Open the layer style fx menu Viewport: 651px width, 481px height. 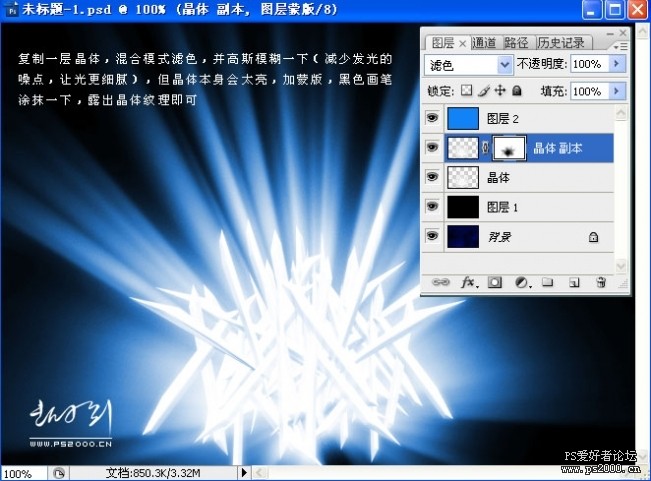tap(469, 283)
